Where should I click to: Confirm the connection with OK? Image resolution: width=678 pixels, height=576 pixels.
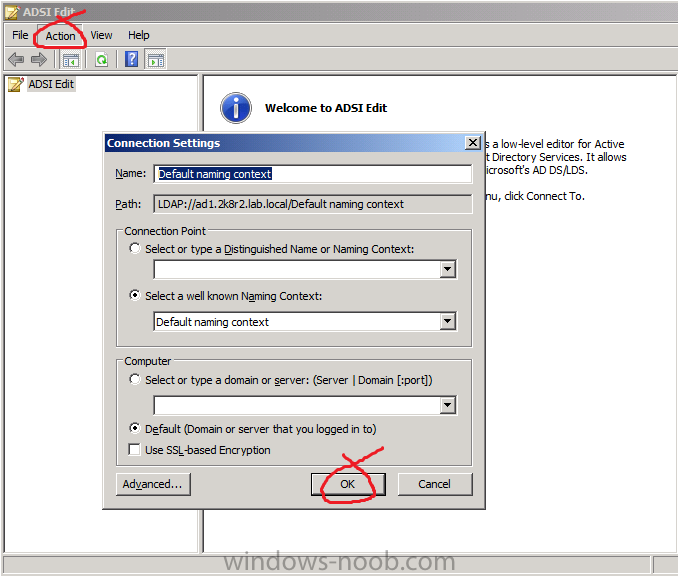tap(348, 484)
